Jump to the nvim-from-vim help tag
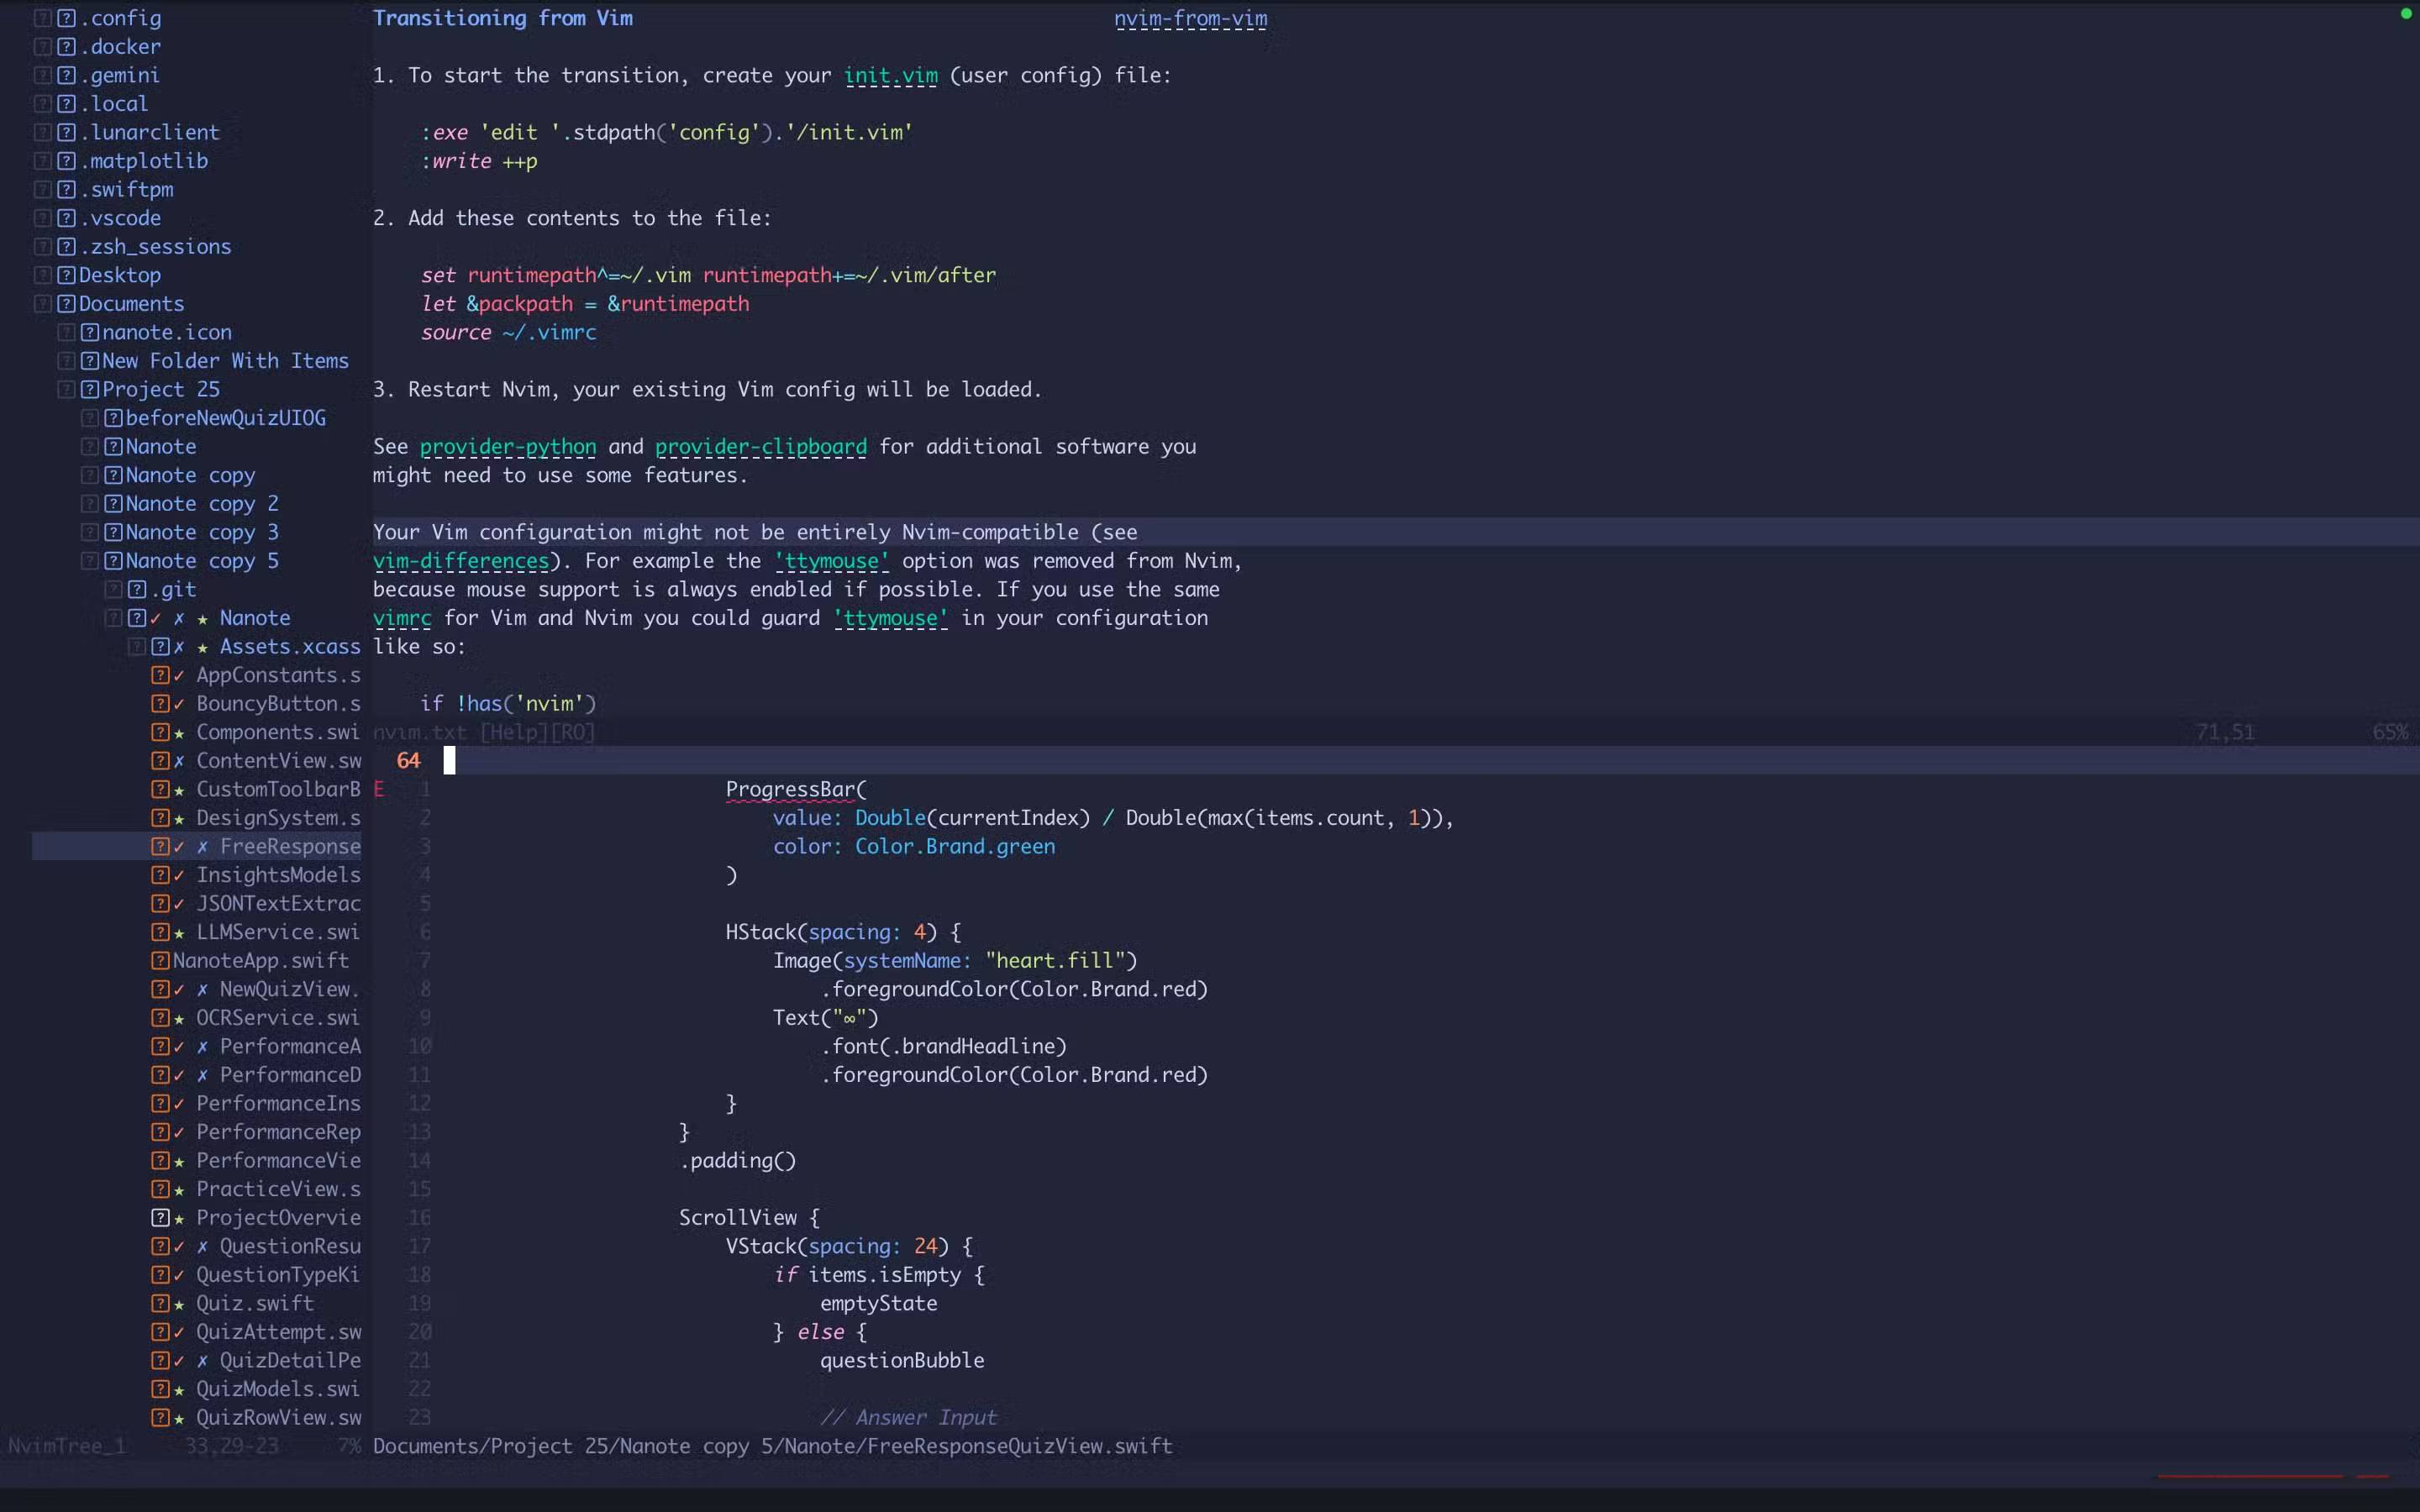The image size is (2420, 1512). 1190,18
